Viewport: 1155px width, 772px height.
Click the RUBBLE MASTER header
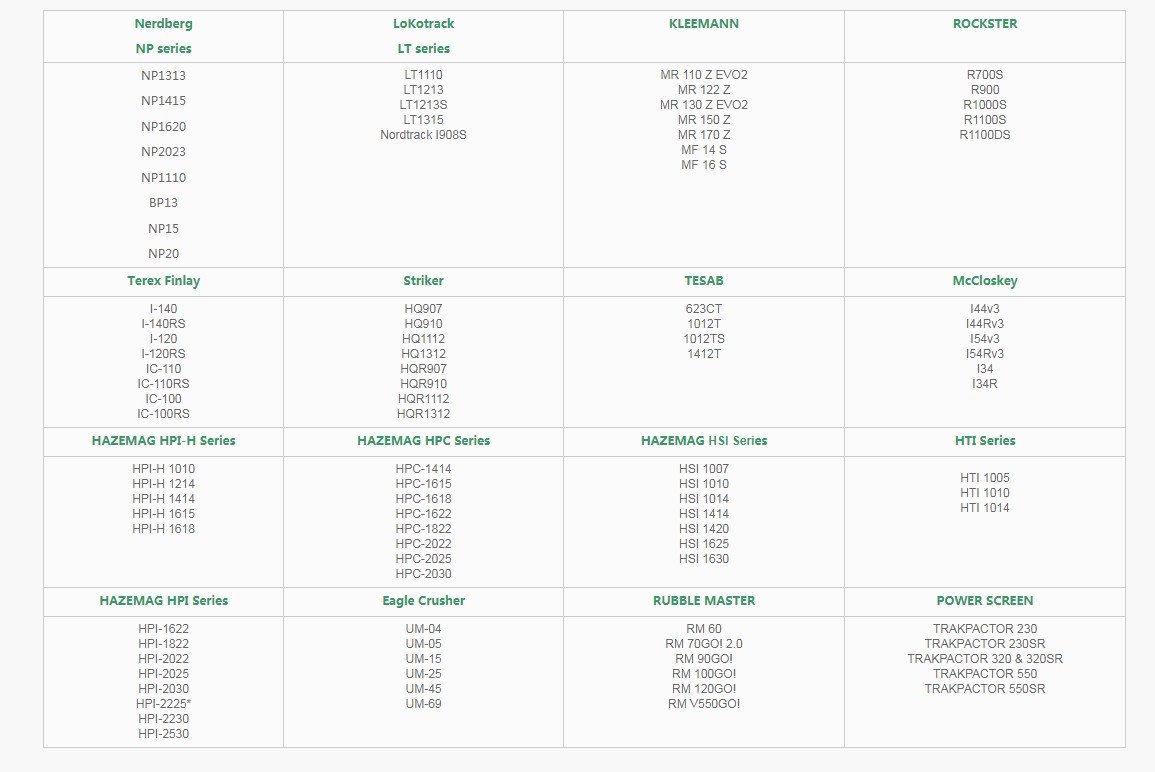coord(703,601)
